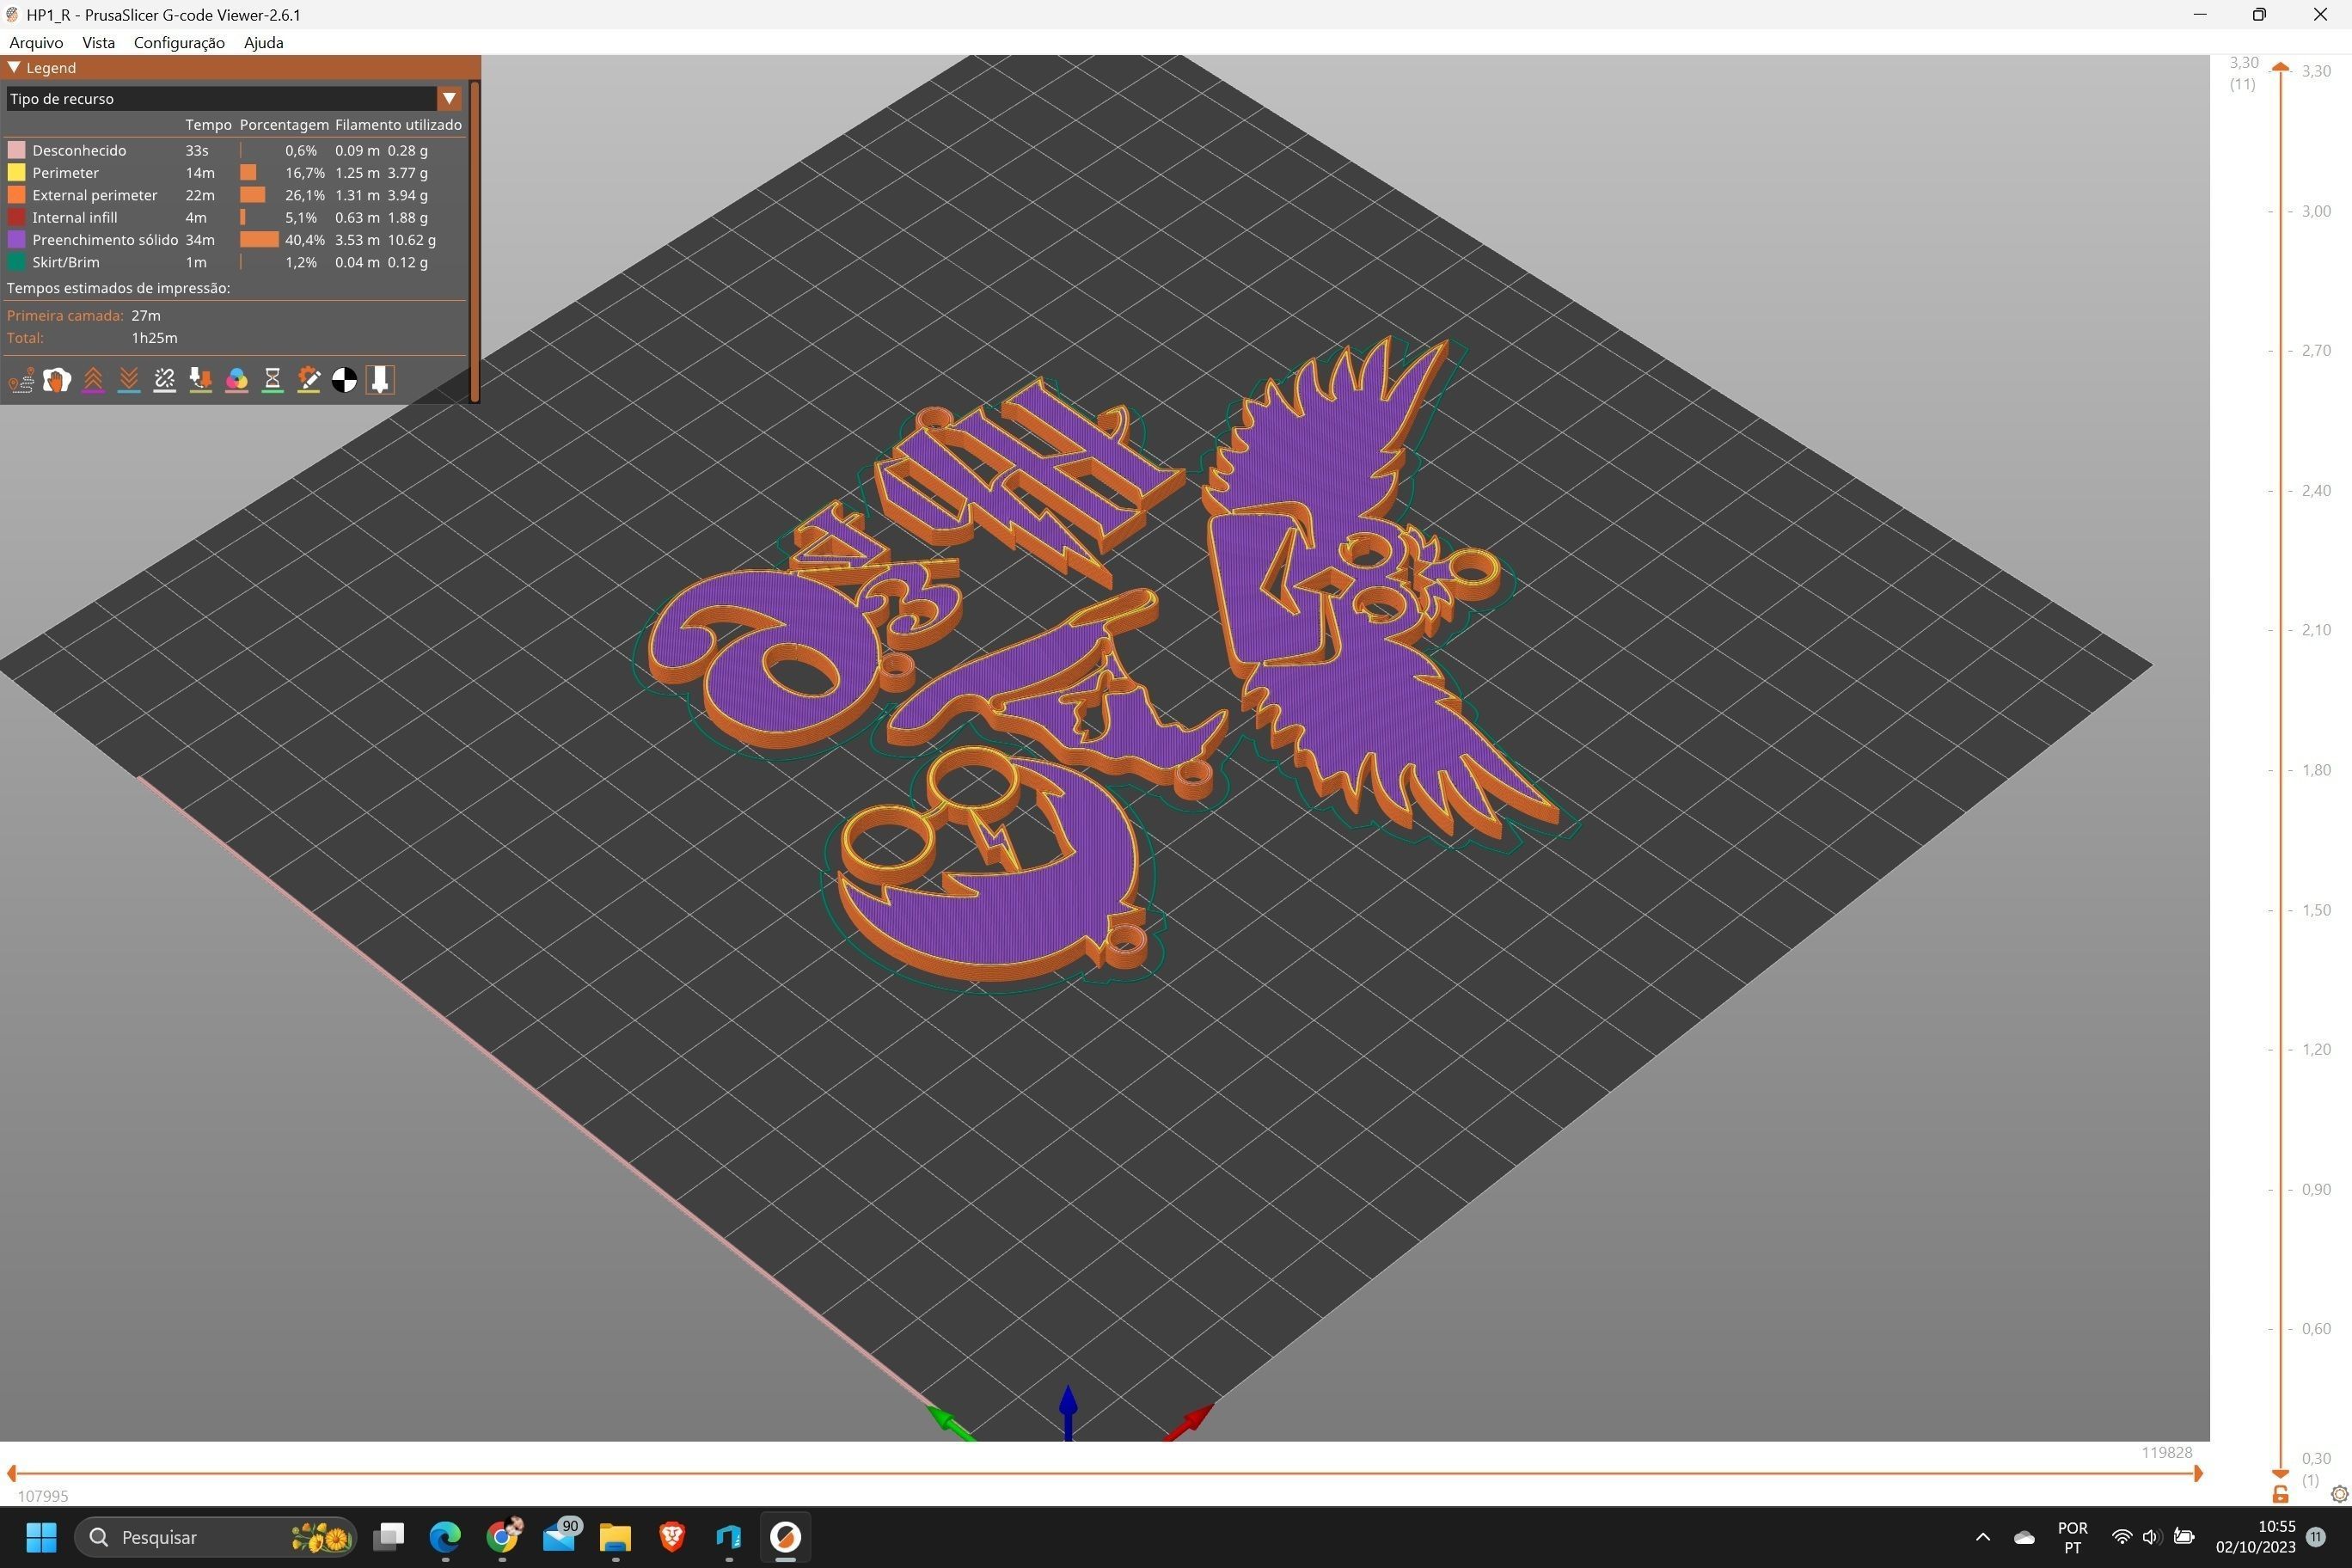Click the Filamento utilizado column header
The image size is (2352, 1568).
398,125
